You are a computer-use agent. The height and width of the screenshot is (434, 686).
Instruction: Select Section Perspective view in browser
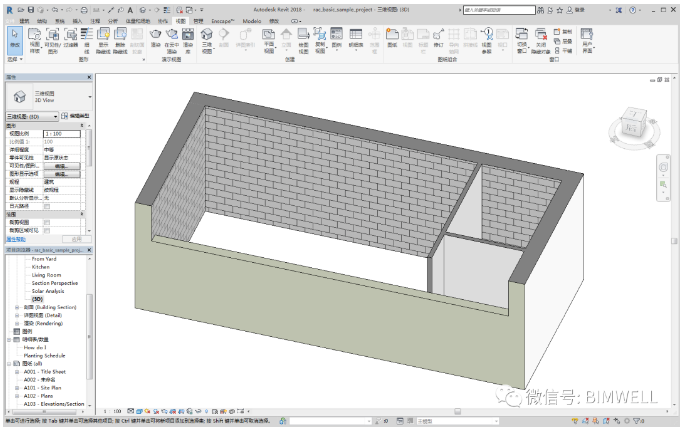[55, 283]
